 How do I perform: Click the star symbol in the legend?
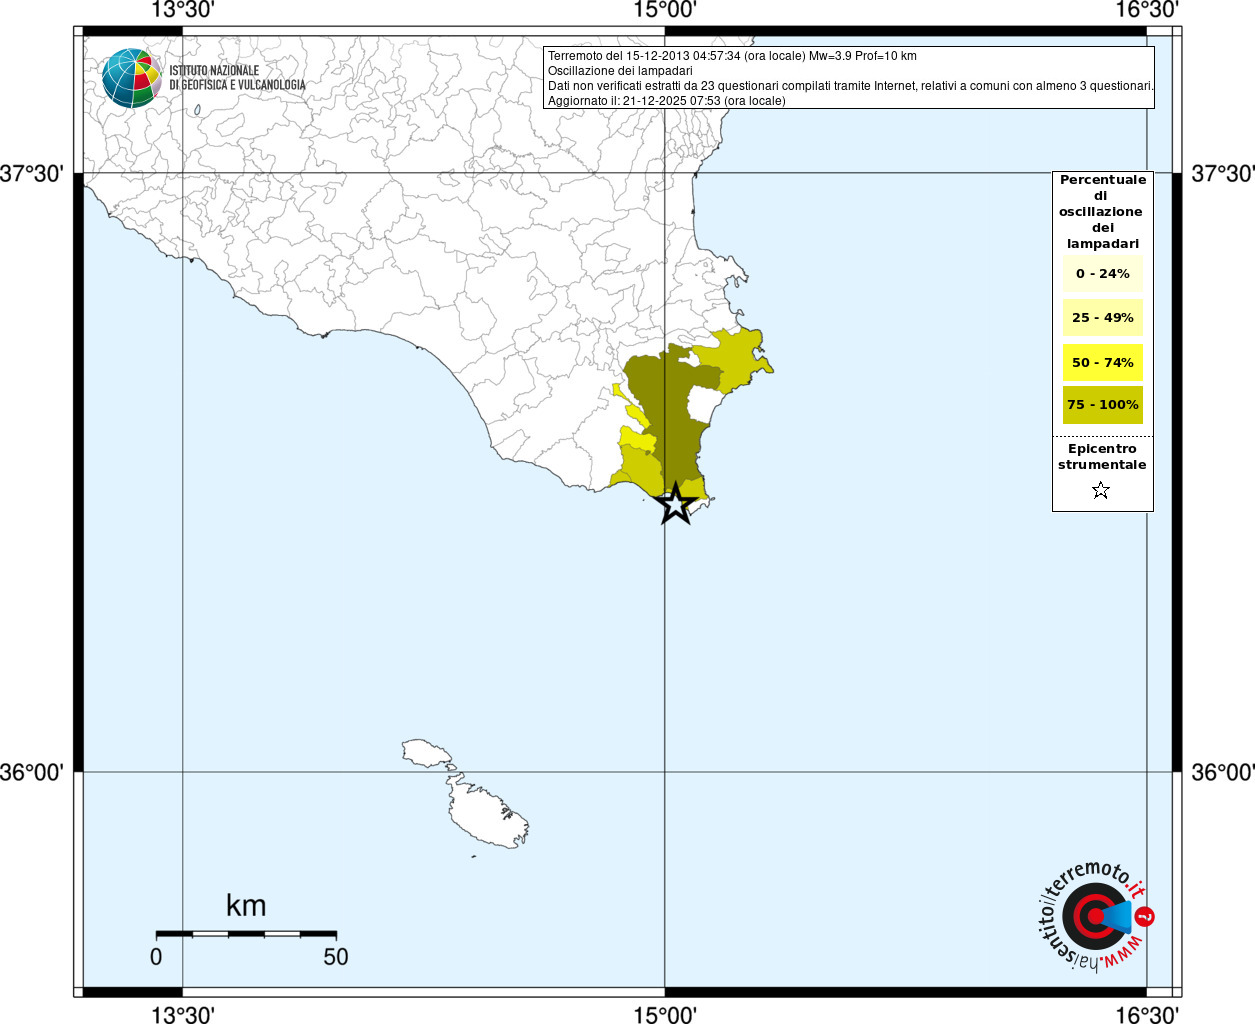pyautogui.click(x=1101, y=490)
